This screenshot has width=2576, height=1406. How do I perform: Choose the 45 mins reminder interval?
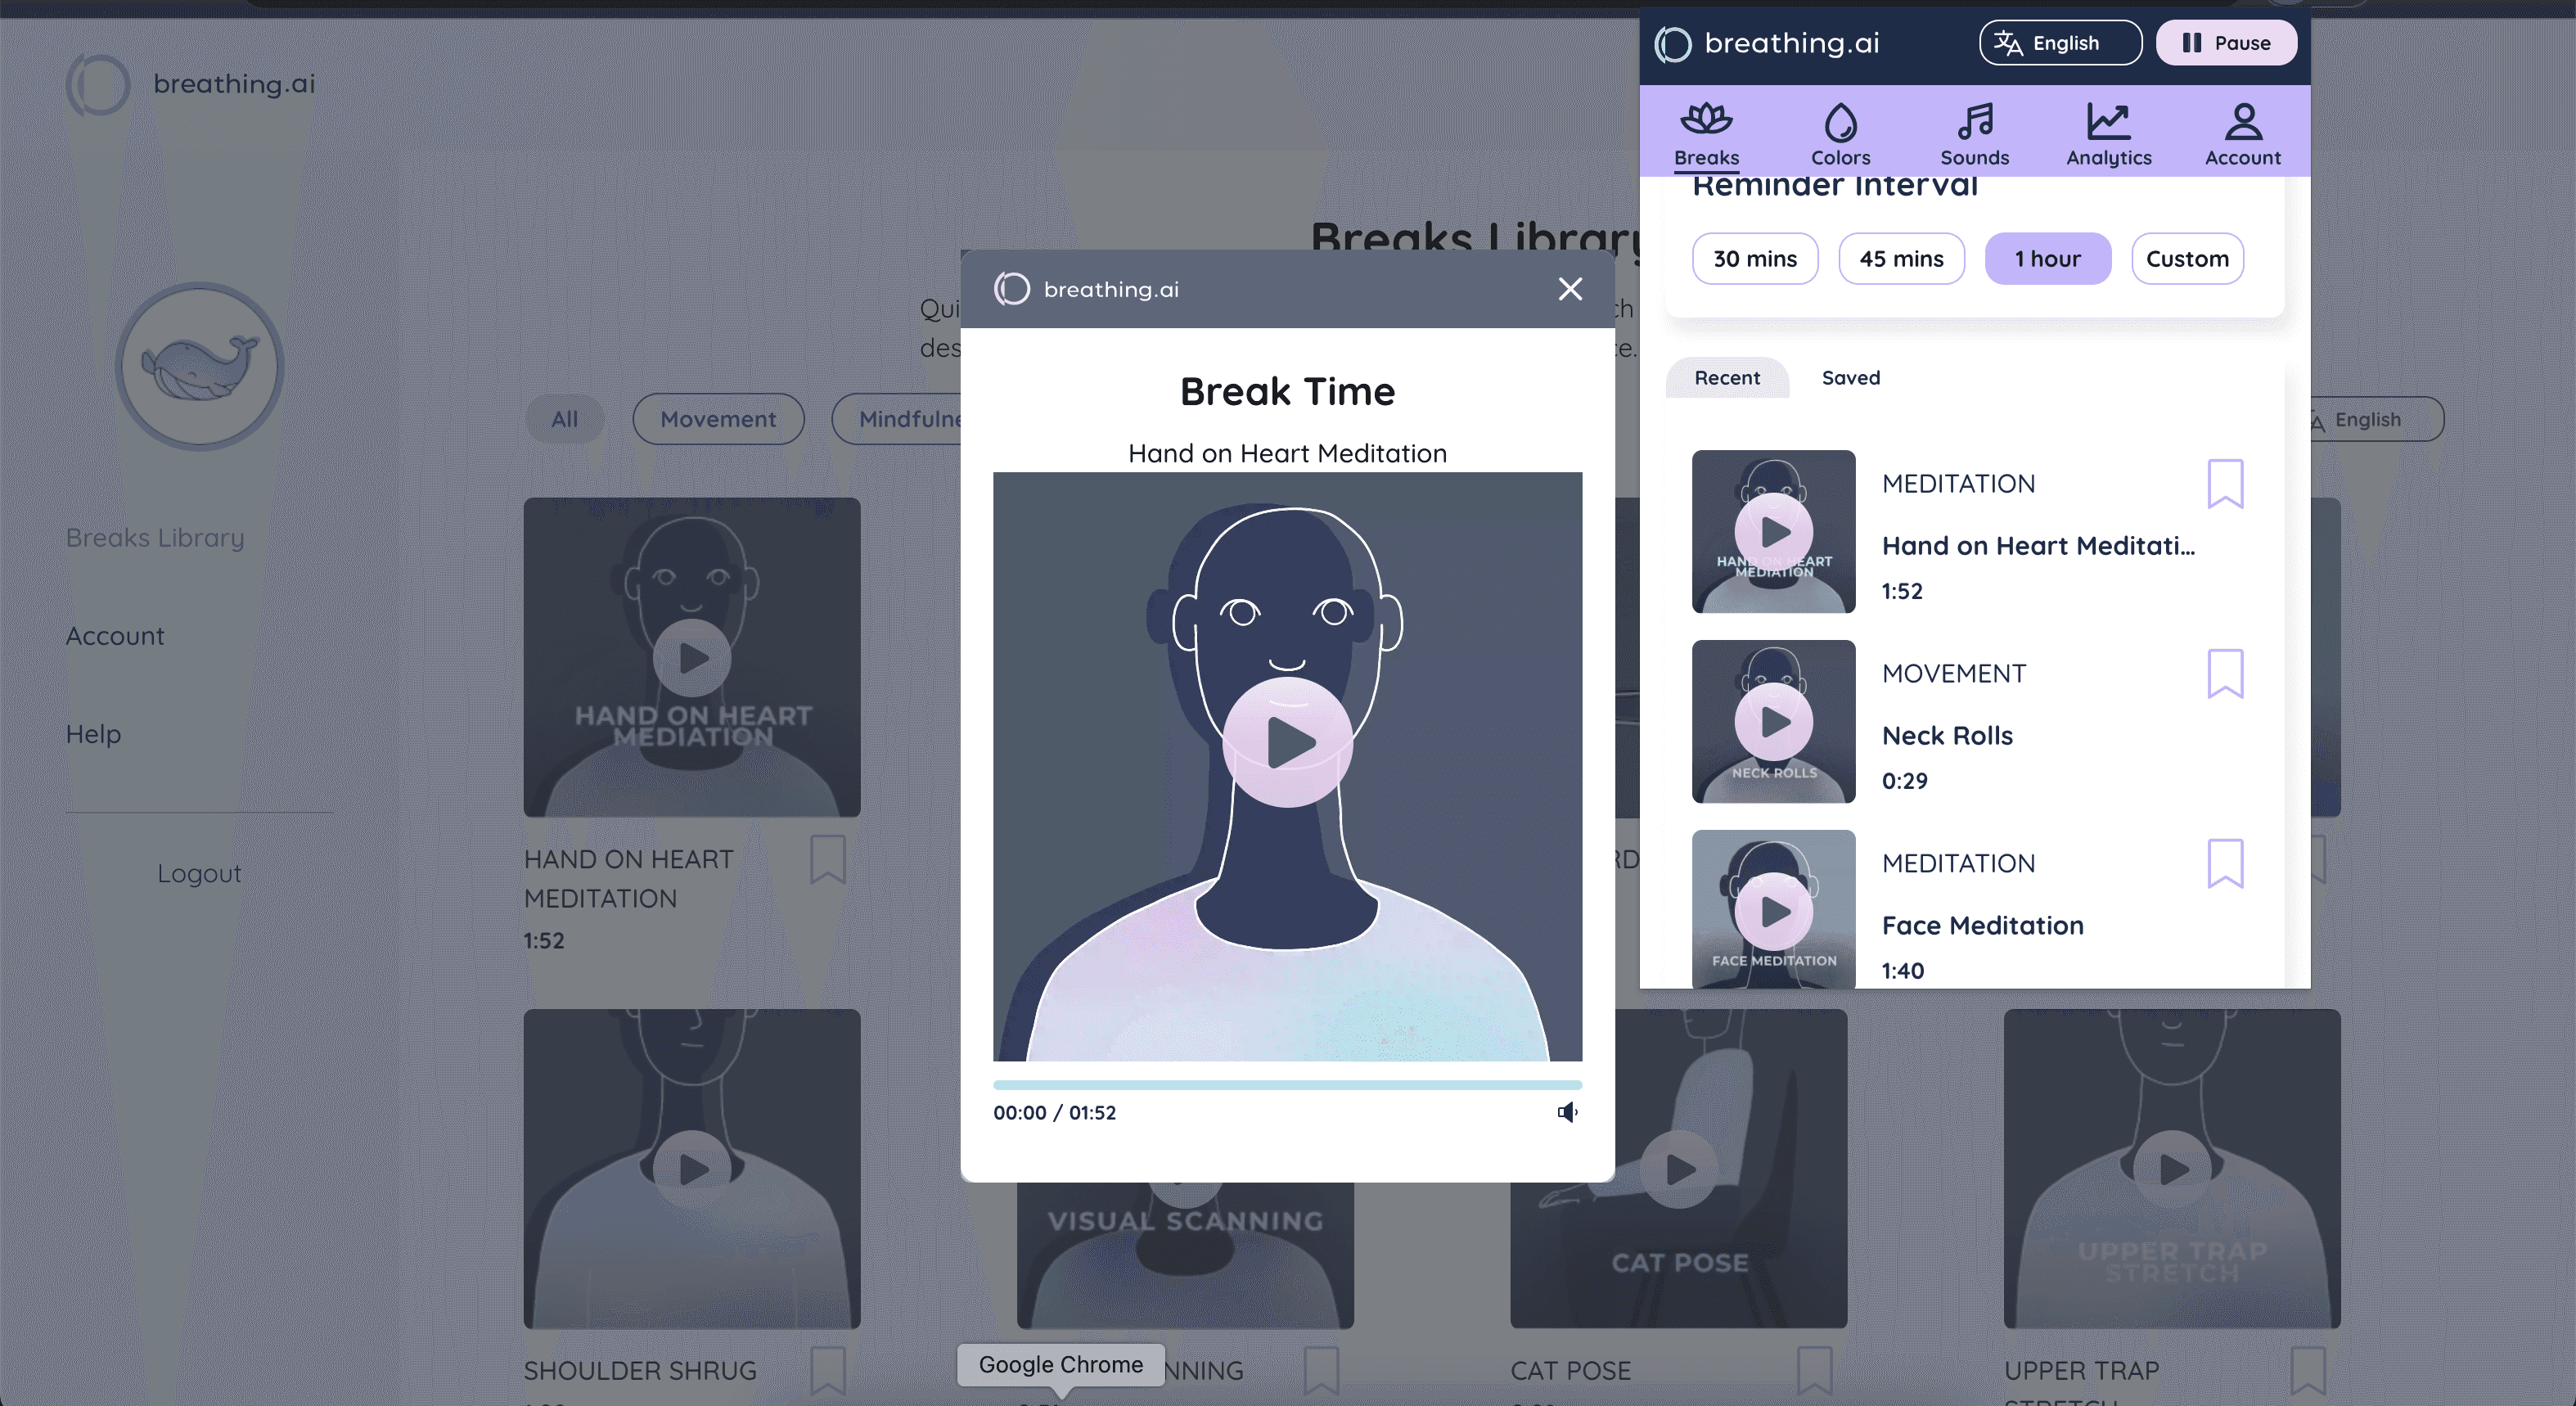[1901, 259]
